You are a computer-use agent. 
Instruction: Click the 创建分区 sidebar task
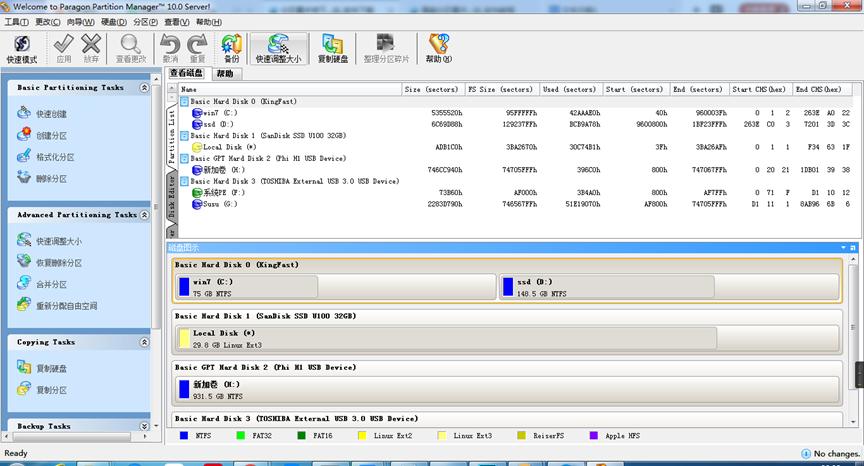50,136
